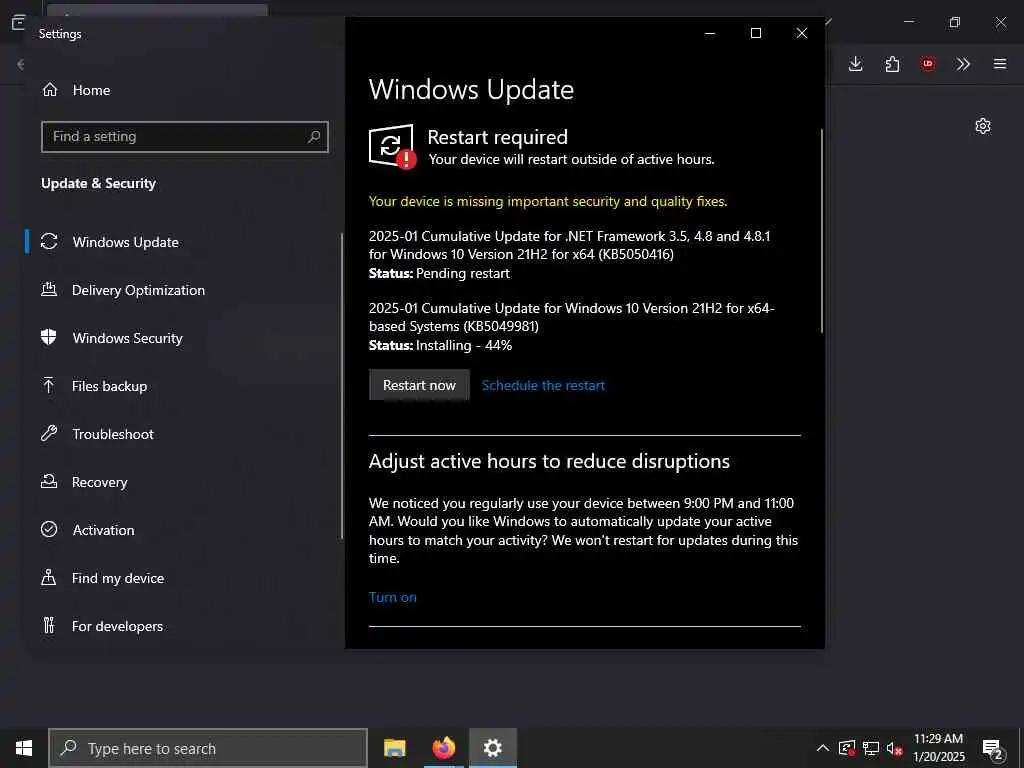1024x768 pixels.
Task: Open the notification center icon
Action: coord(993,749)
